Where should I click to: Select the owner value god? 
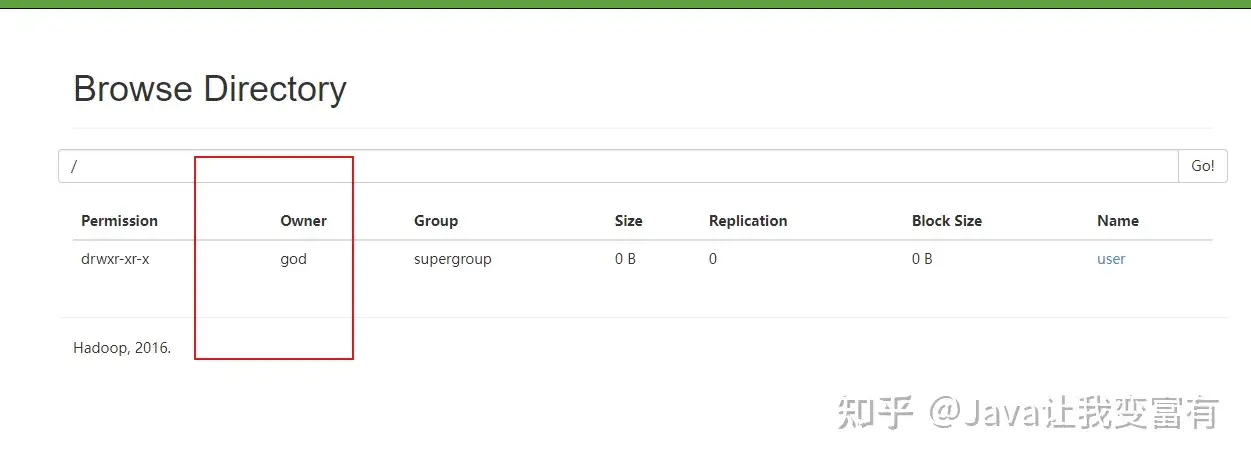(x=293, y=259)
